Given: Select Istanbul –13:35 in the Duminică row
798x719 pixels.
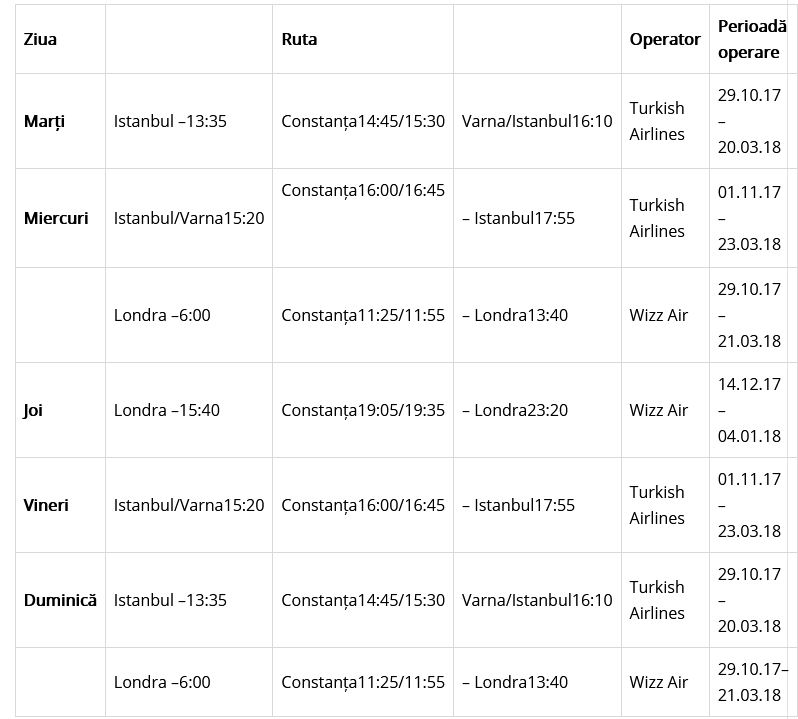Looking at the screenshot, I should click(x=170, y=600).
